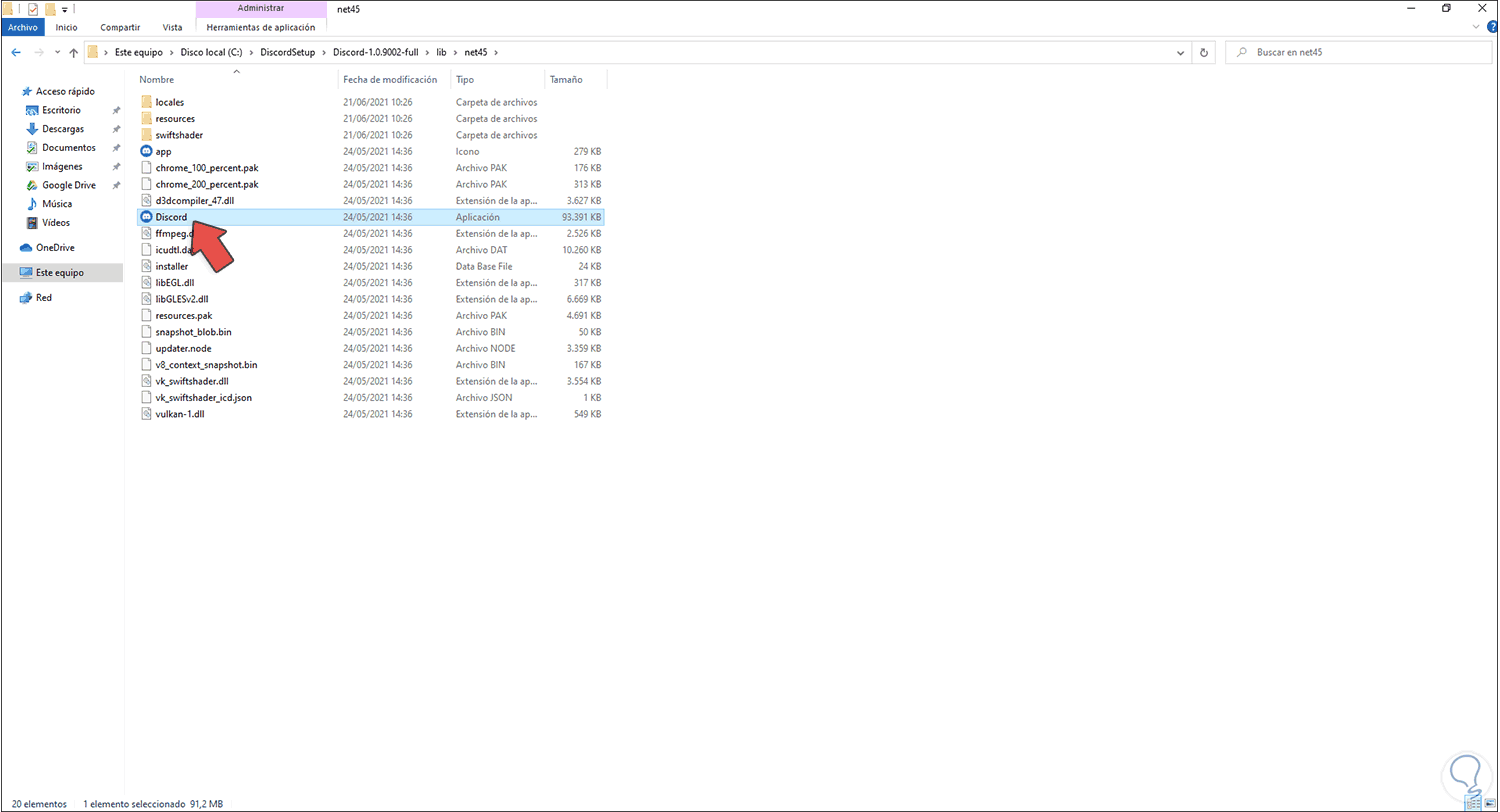Select Acceso rápido star icon

27,91
